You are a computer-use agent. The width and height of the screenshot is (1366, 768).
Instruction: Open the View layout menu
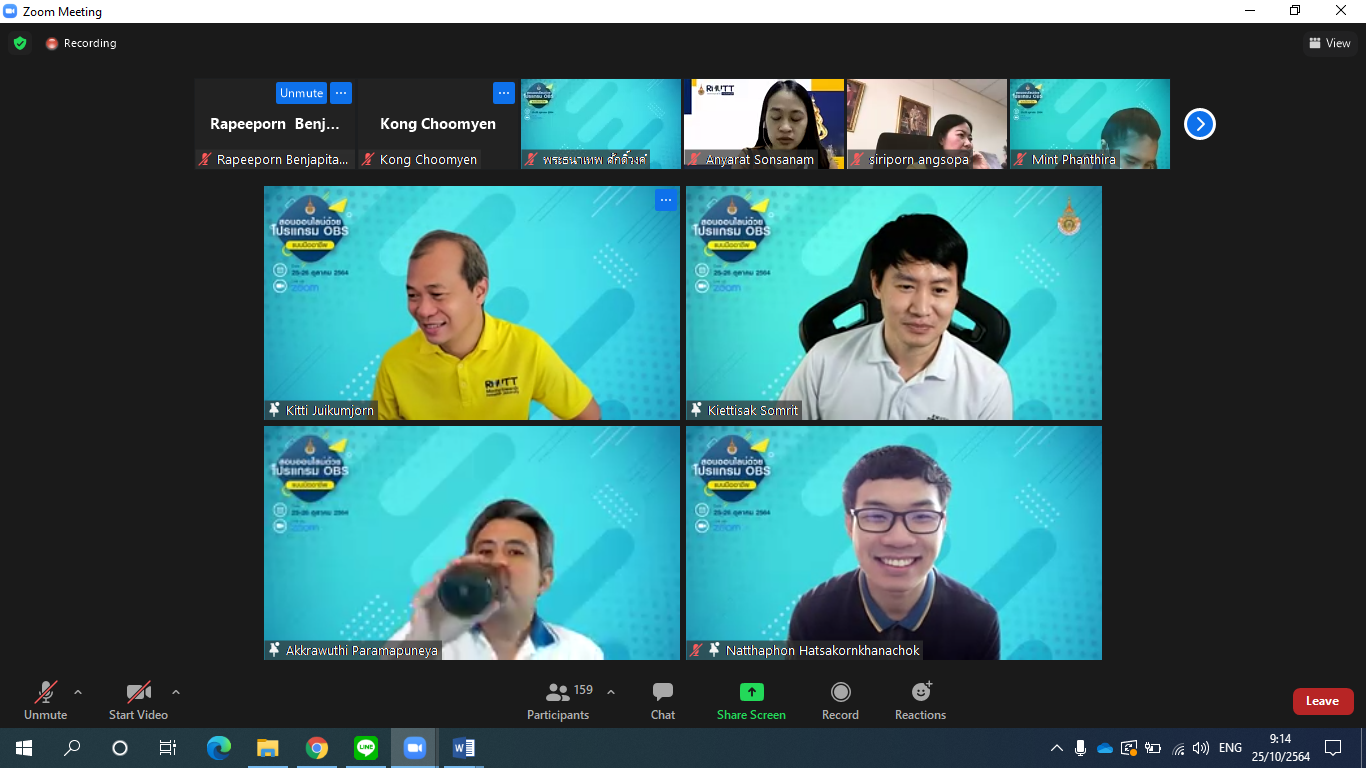pyautogui.click(x=1330, y=43)
